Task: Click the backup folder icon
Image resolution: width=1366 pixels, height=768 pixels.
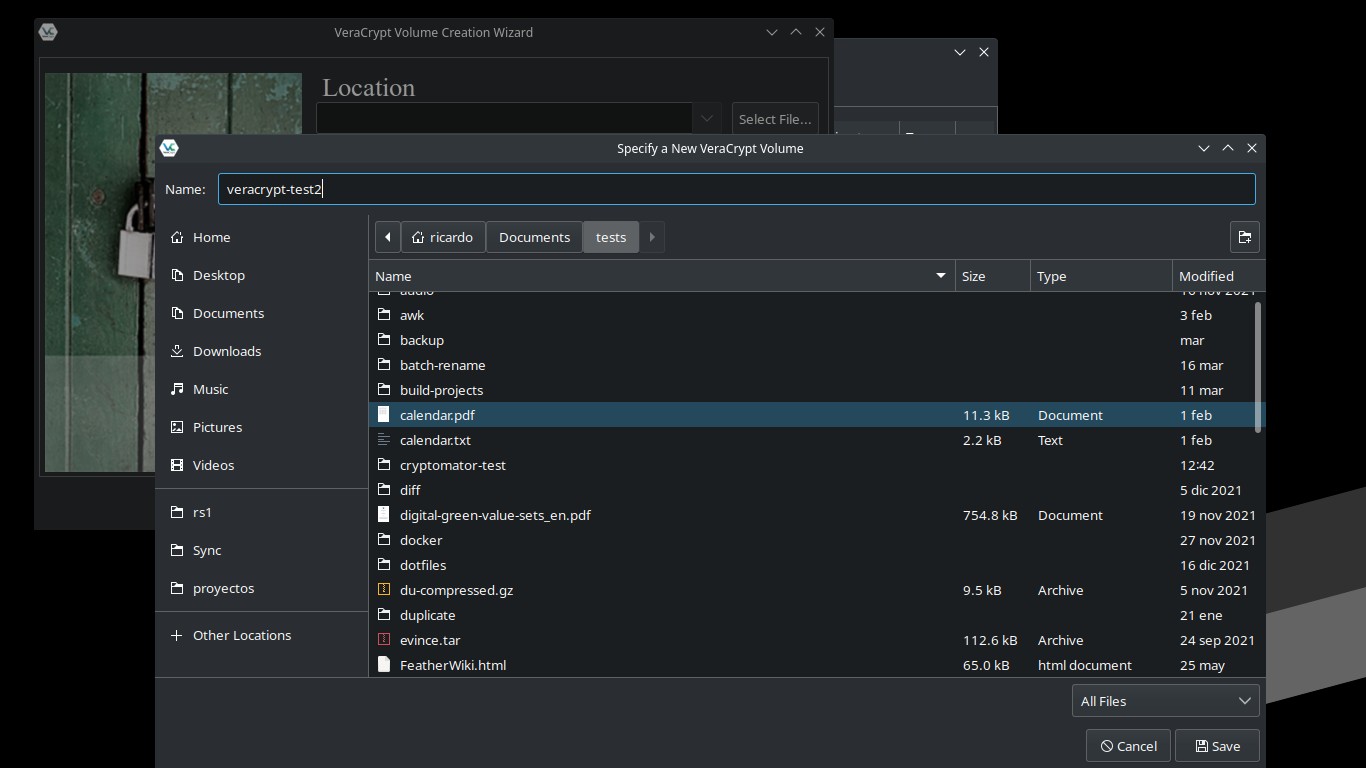Action: point(383,339)
